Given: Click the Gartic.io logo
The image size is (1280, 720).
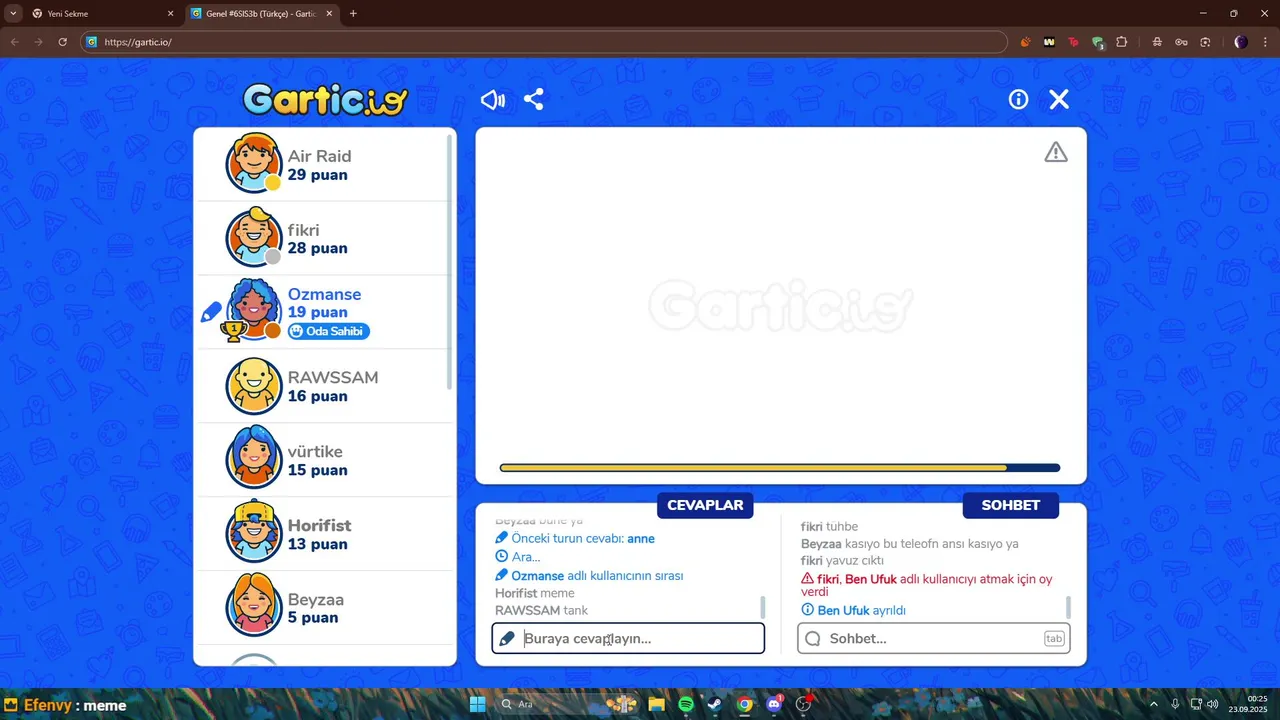Looking at the screenshot, I should 326,99.
